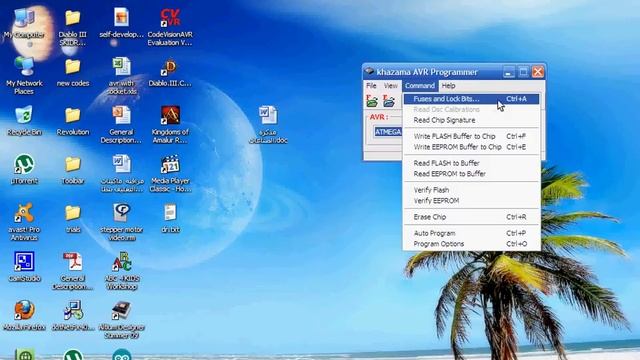The image size is (640, 360).
Task: Select the Revolution folder
Action: pyautogui.click(x=73, y=121)
